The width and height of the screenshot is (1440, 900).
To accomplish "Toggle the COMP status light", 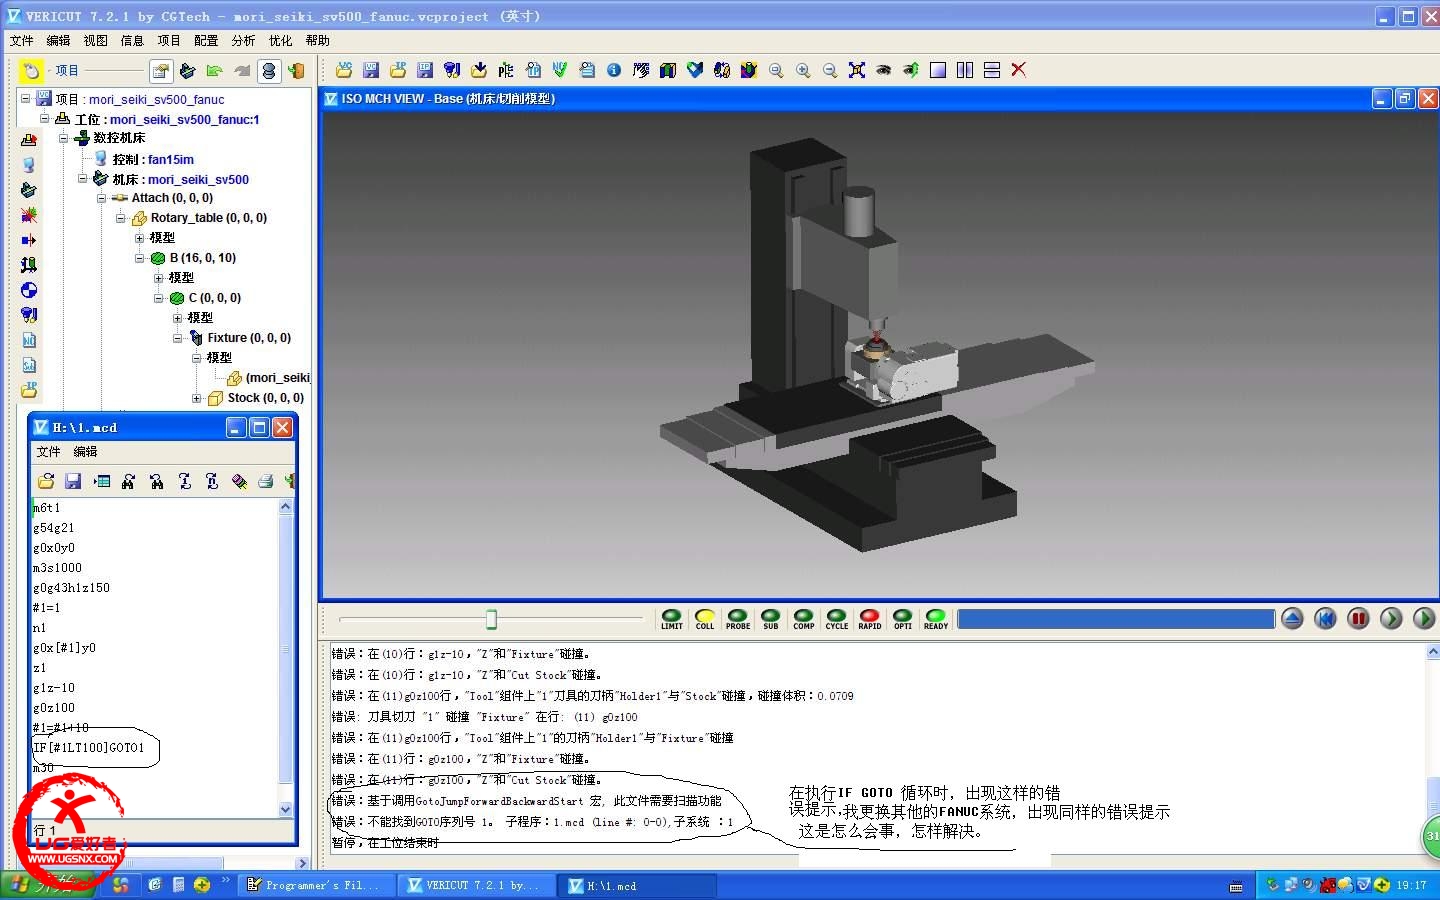I will pyautogui.click(x=804, y=619).
